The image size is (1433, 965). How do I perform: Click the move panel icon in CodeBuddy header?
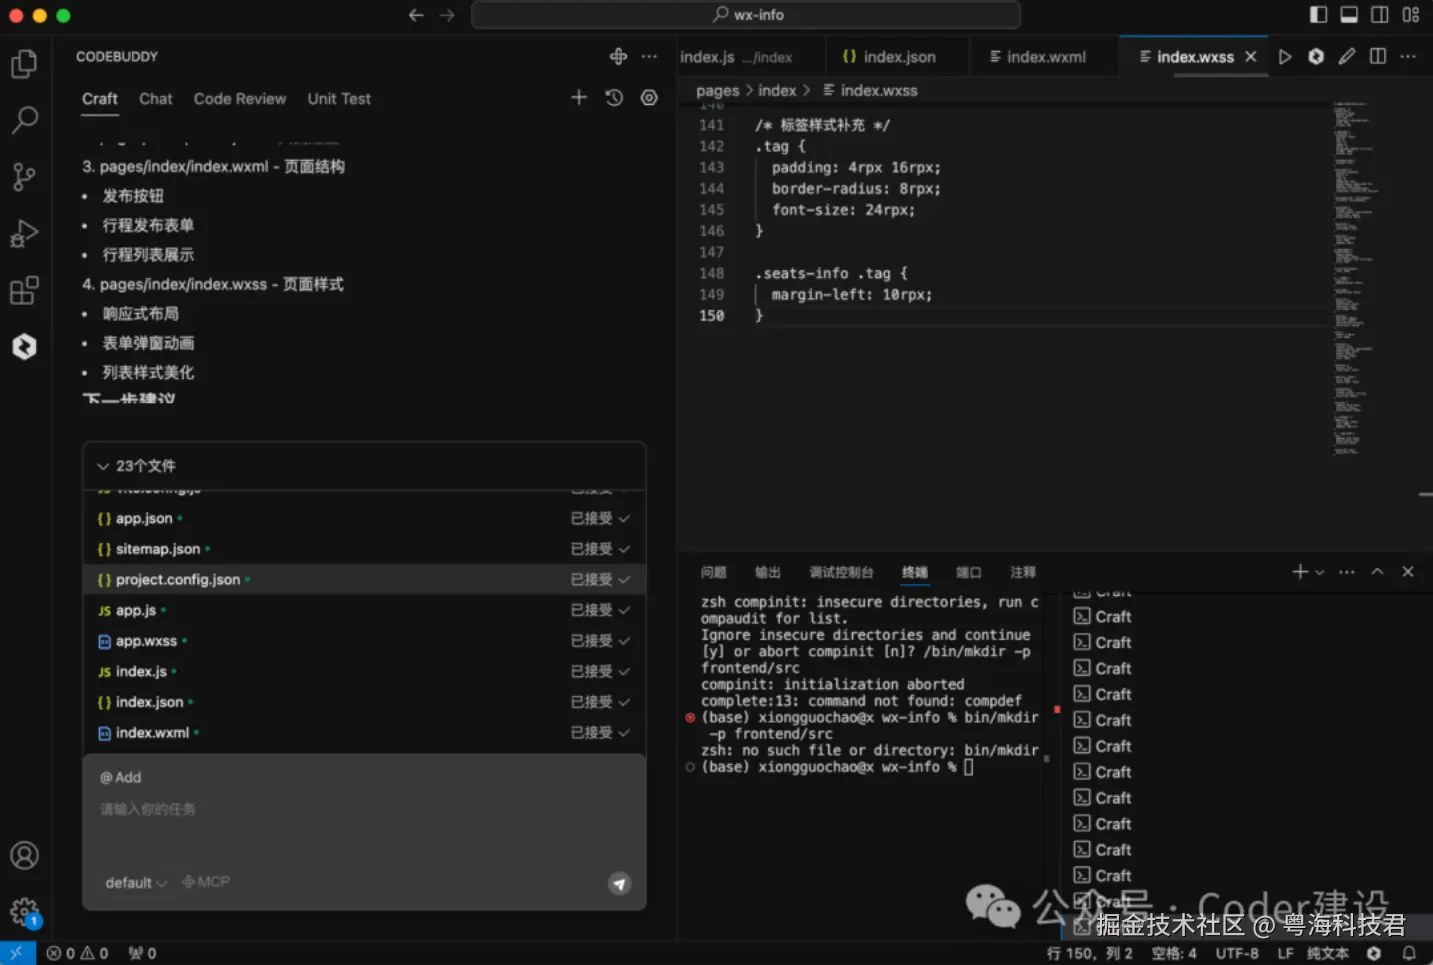[x=618, y=56]
